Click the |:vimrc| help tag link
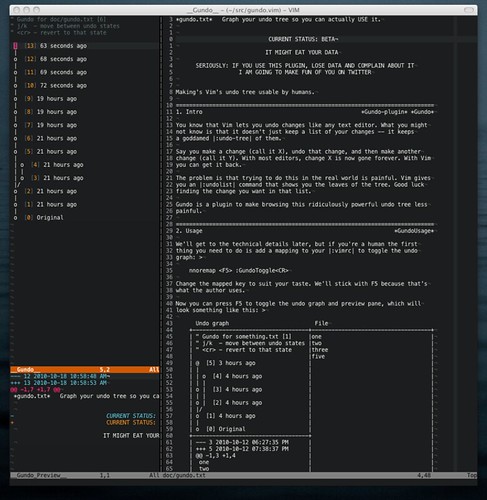This screenshot has width=487, height=500. (x=342, y=251)
